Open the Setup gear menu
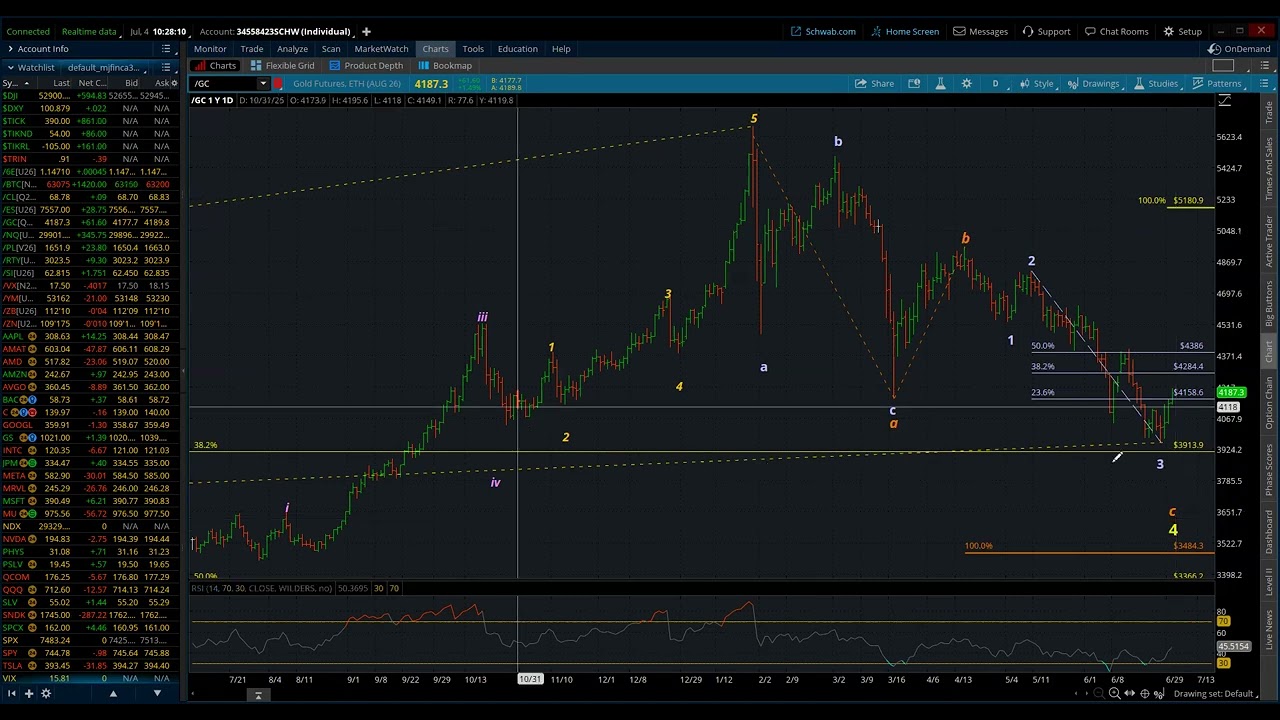Viewport: 1280px width, 720px height. [x=1182, y=31]
